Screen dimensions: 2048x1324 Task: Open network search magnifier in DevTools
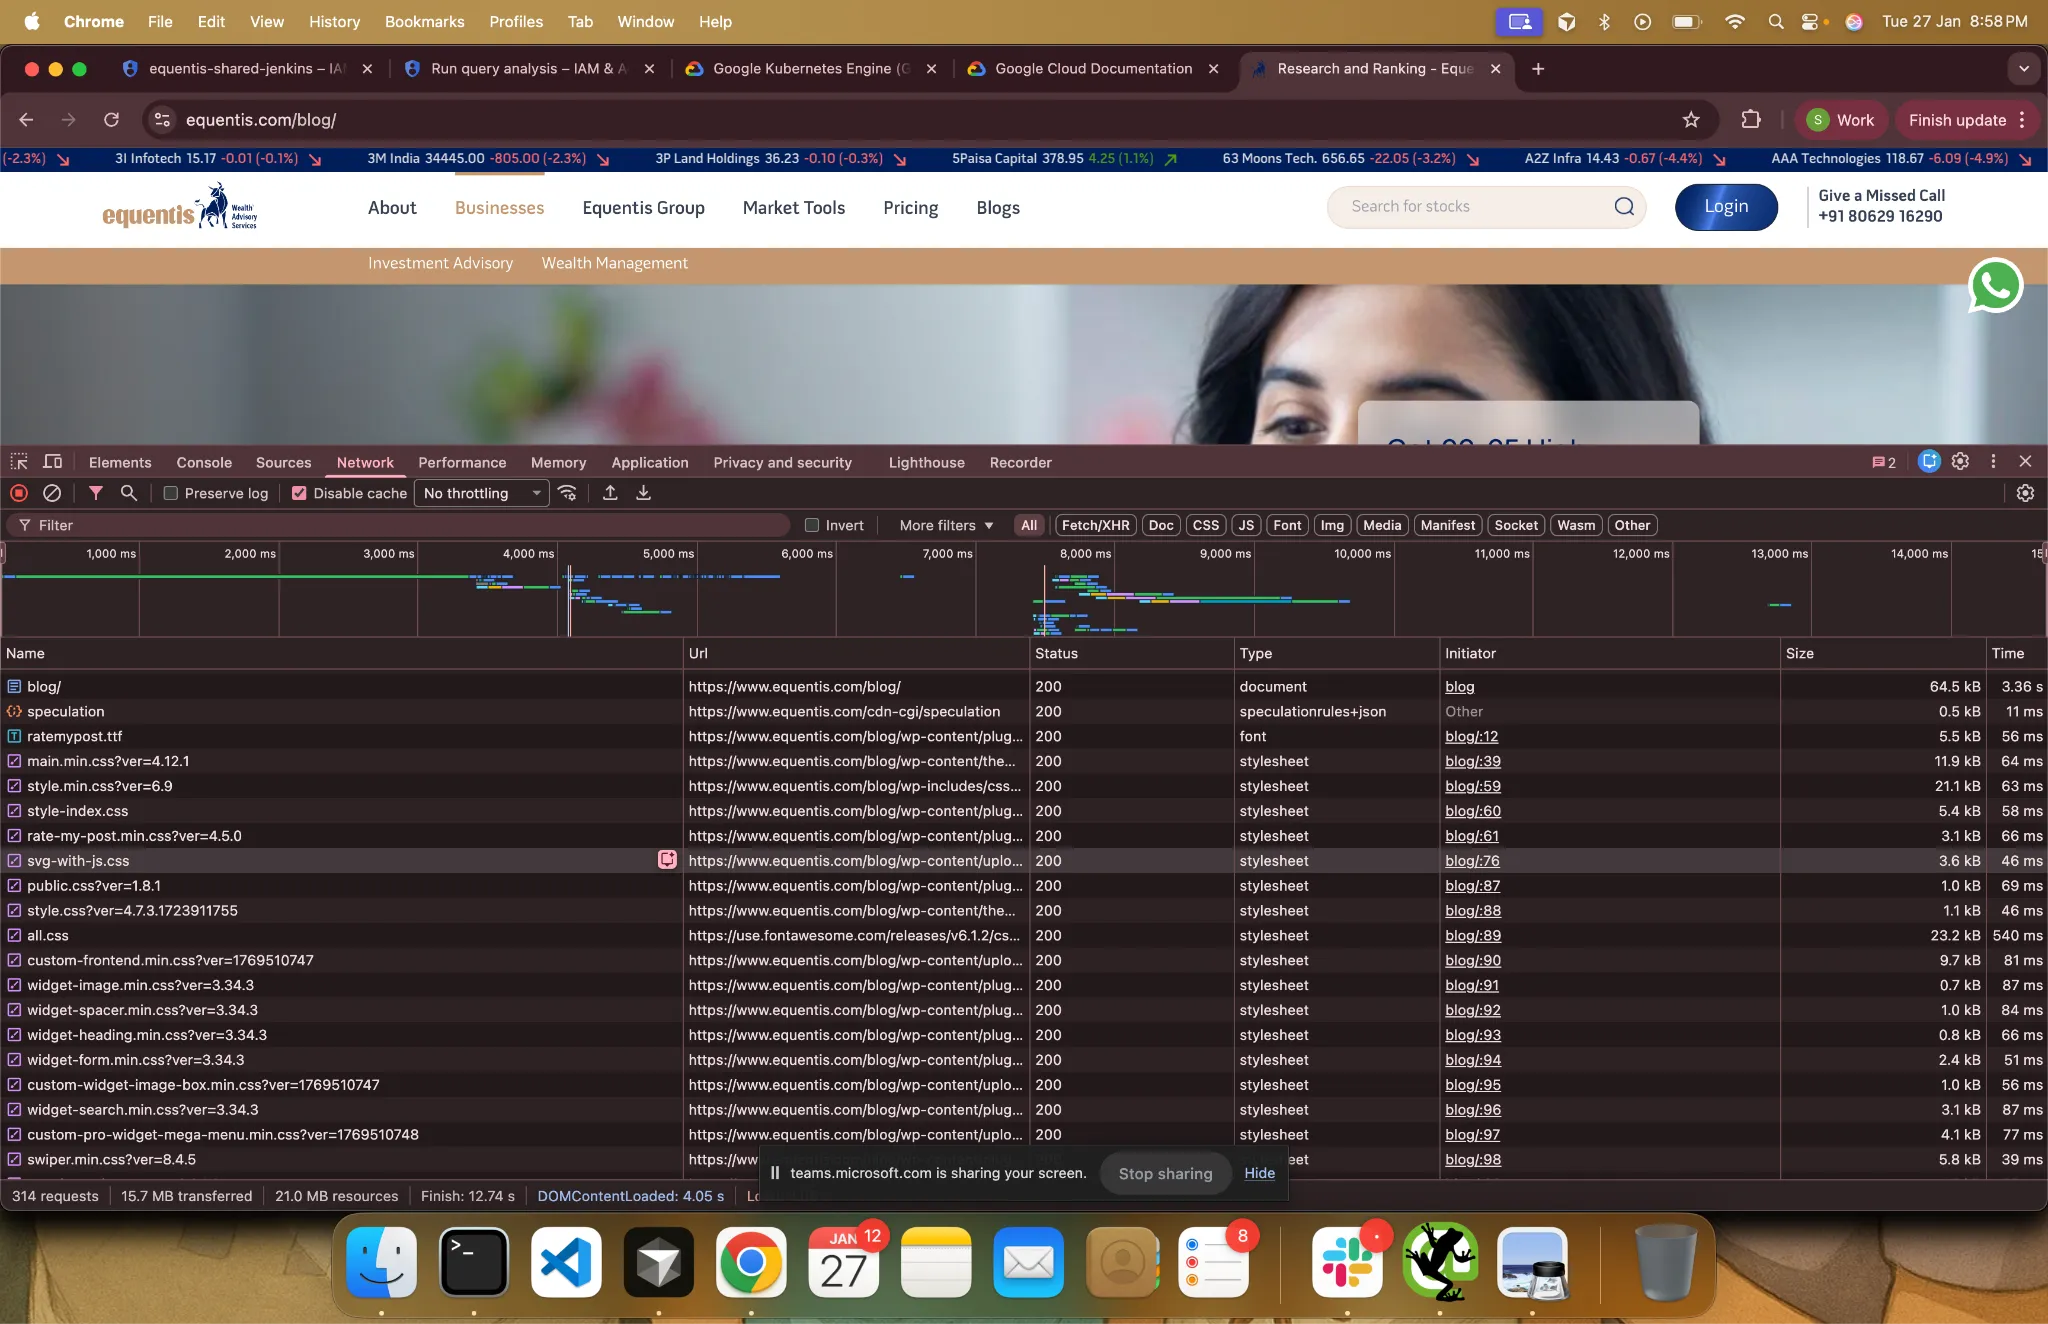(x=129, y=493)
